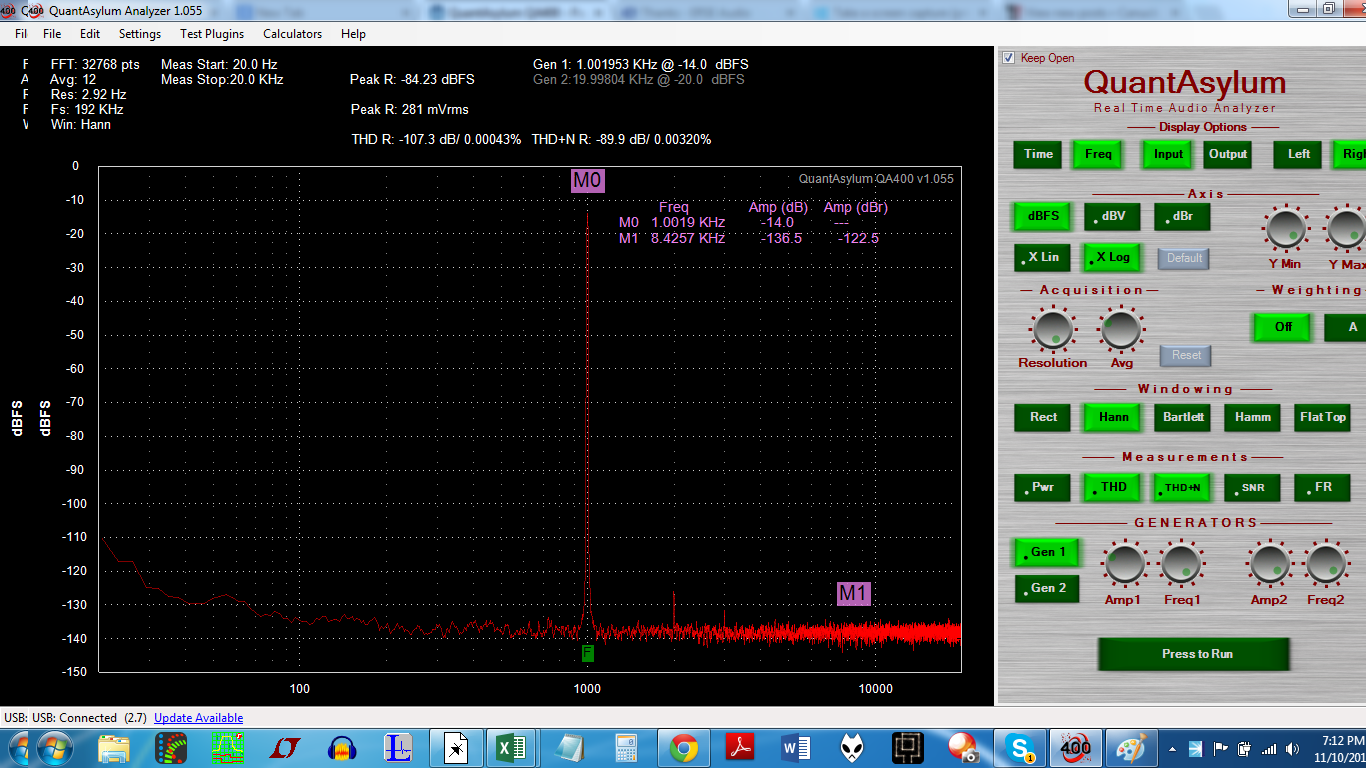Toggle the THD+N measurement
1366x768 pixels.
[1183, 487]
